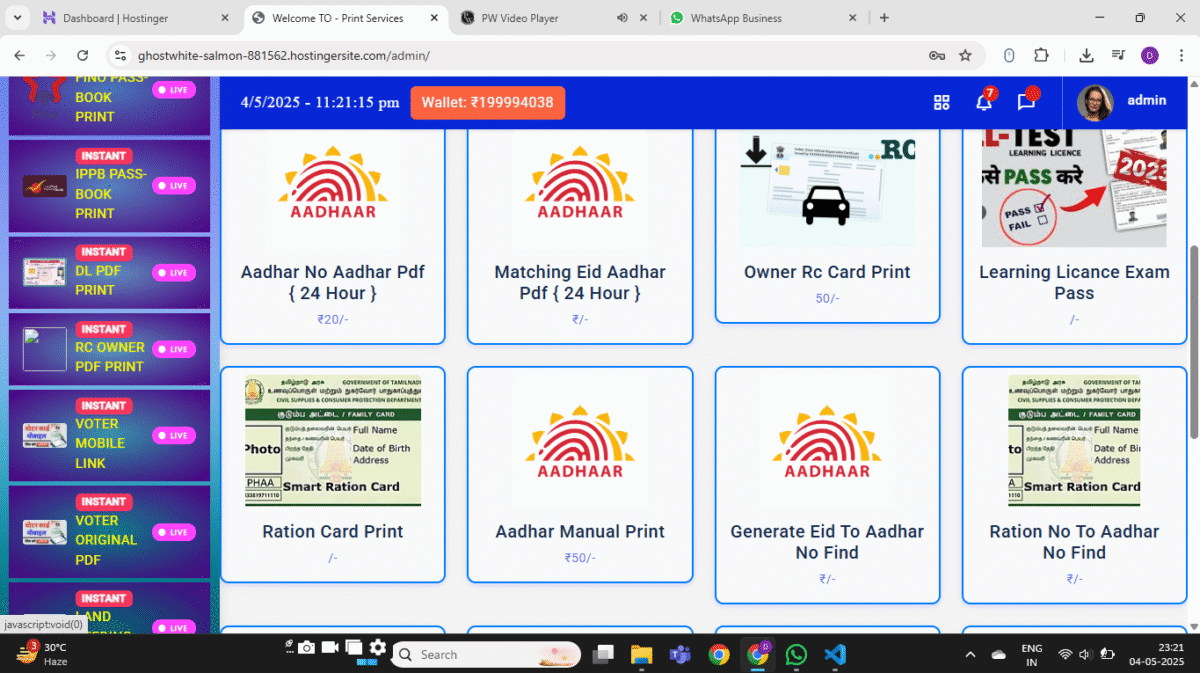The width and height of the screenshot is (1200, 673).
Task: Open the browser extensions puzzle icon
Action: (x=1041, y=56)
